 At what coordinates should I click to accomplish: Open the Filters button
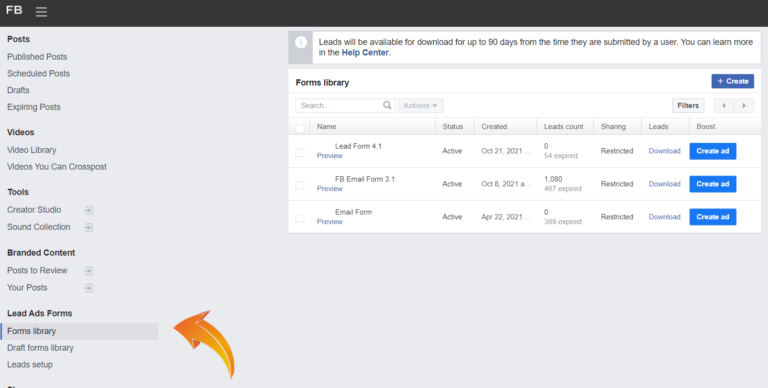[688, 105]
